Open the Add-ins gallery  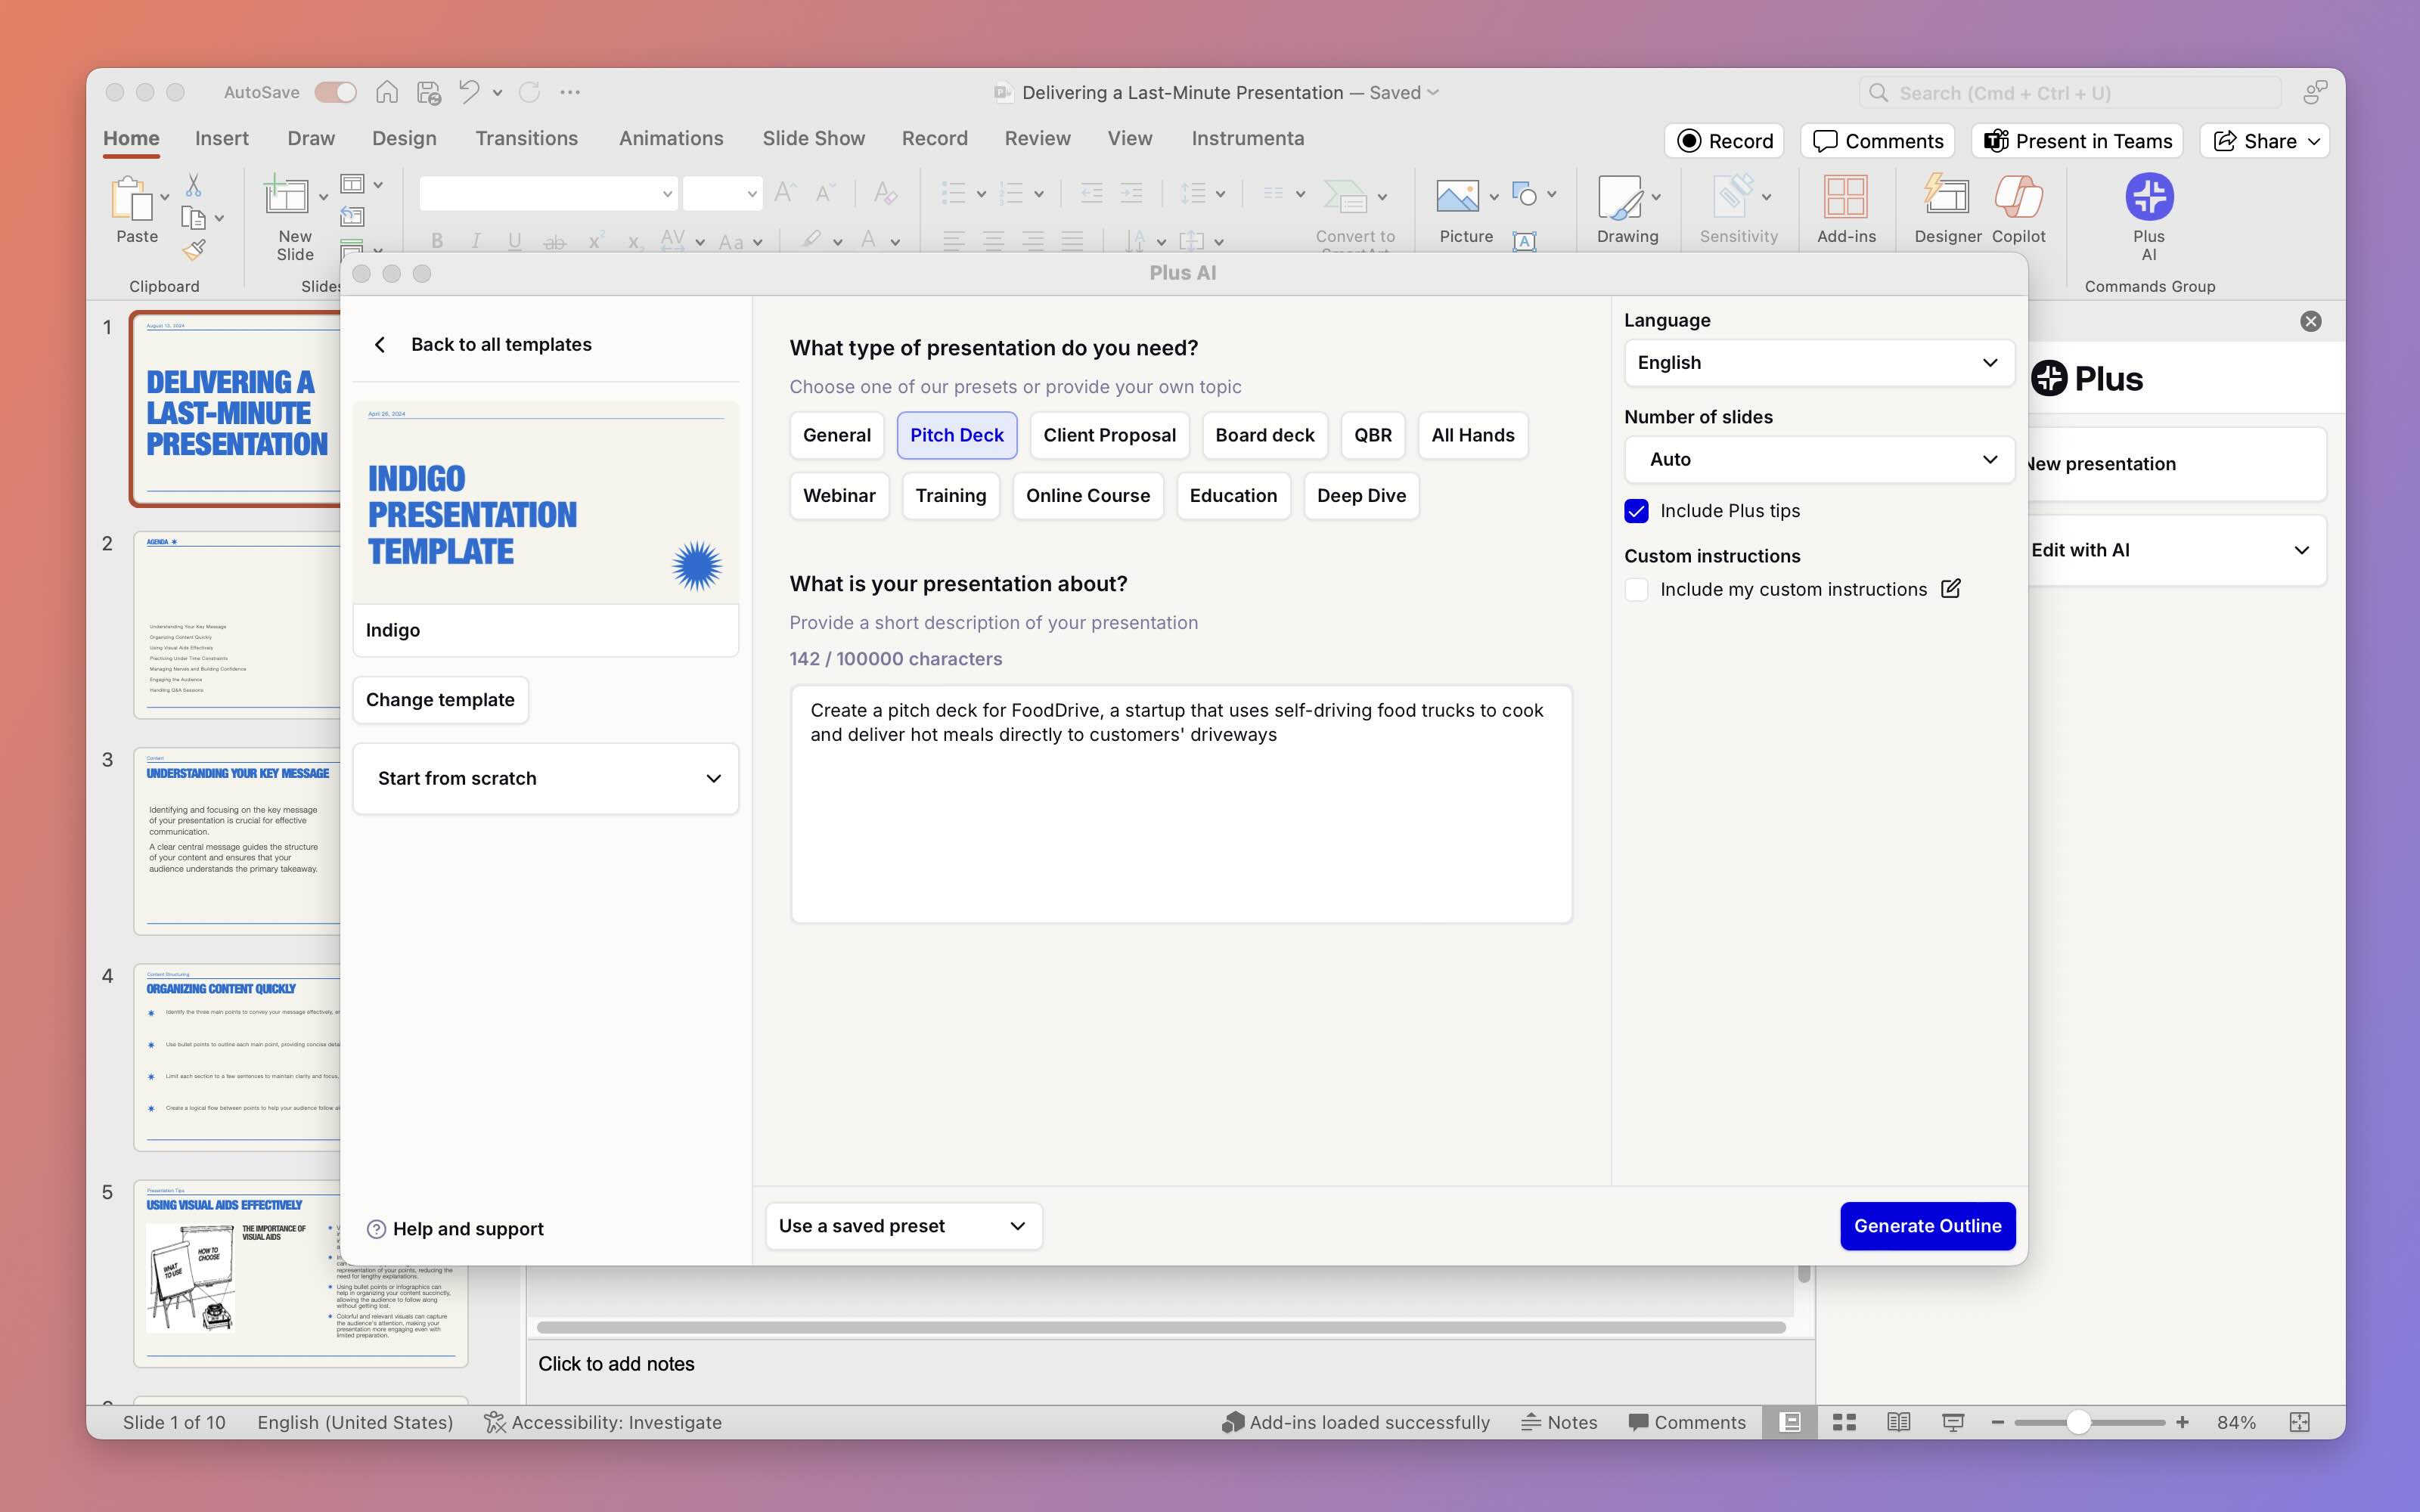pyautogui.click(x=1846, y=209)
